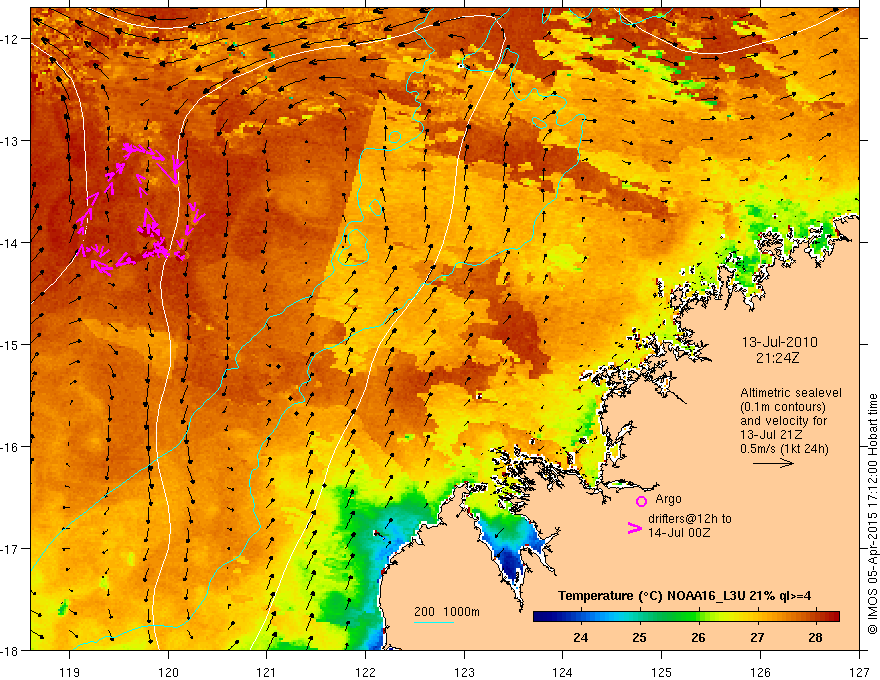Click the longitude axis label 120
The image size is (880, 680).
(x=168, y=672)
